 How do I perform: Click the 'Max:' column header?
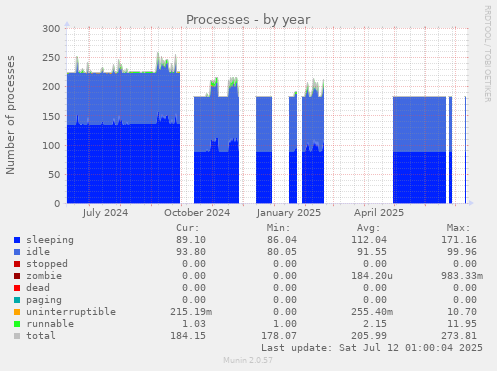[458, 228]
